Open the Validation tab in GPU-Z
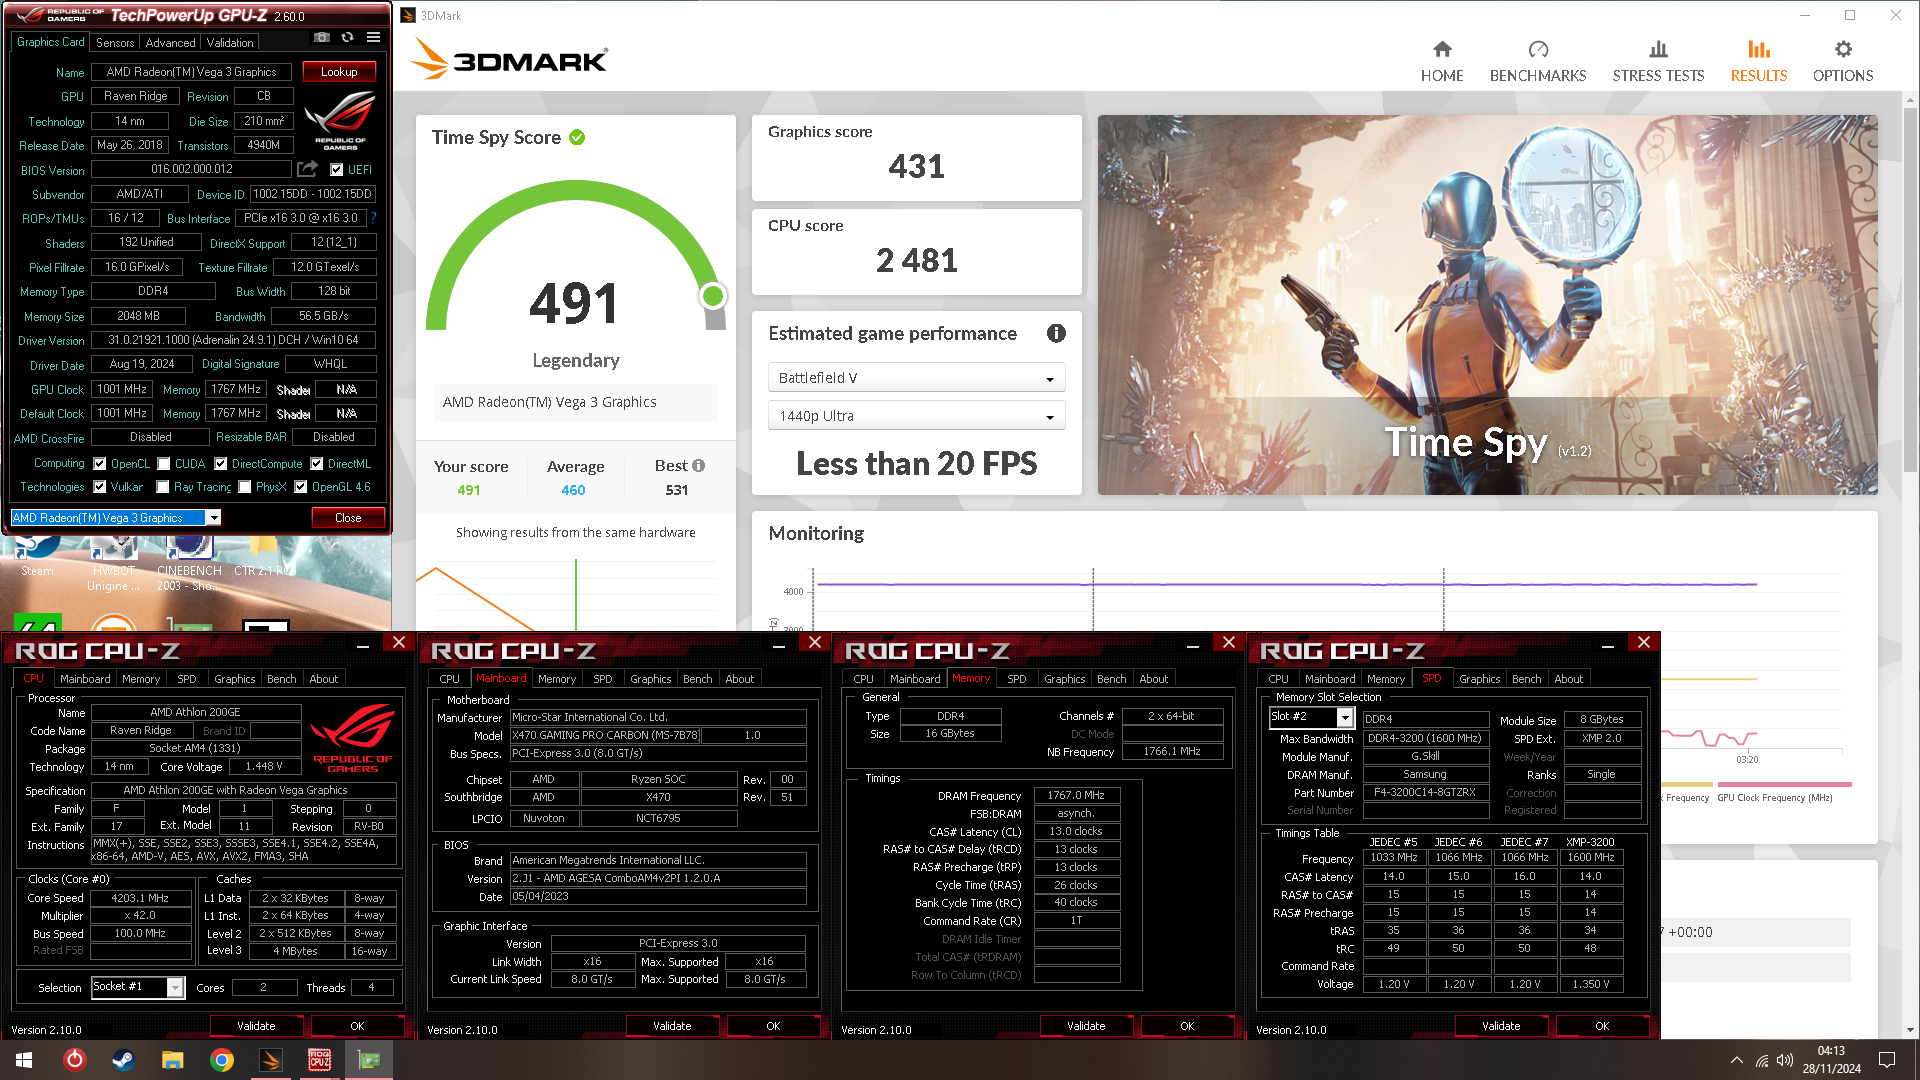Screen dimensions: 1920x1080 click(230, 43)
